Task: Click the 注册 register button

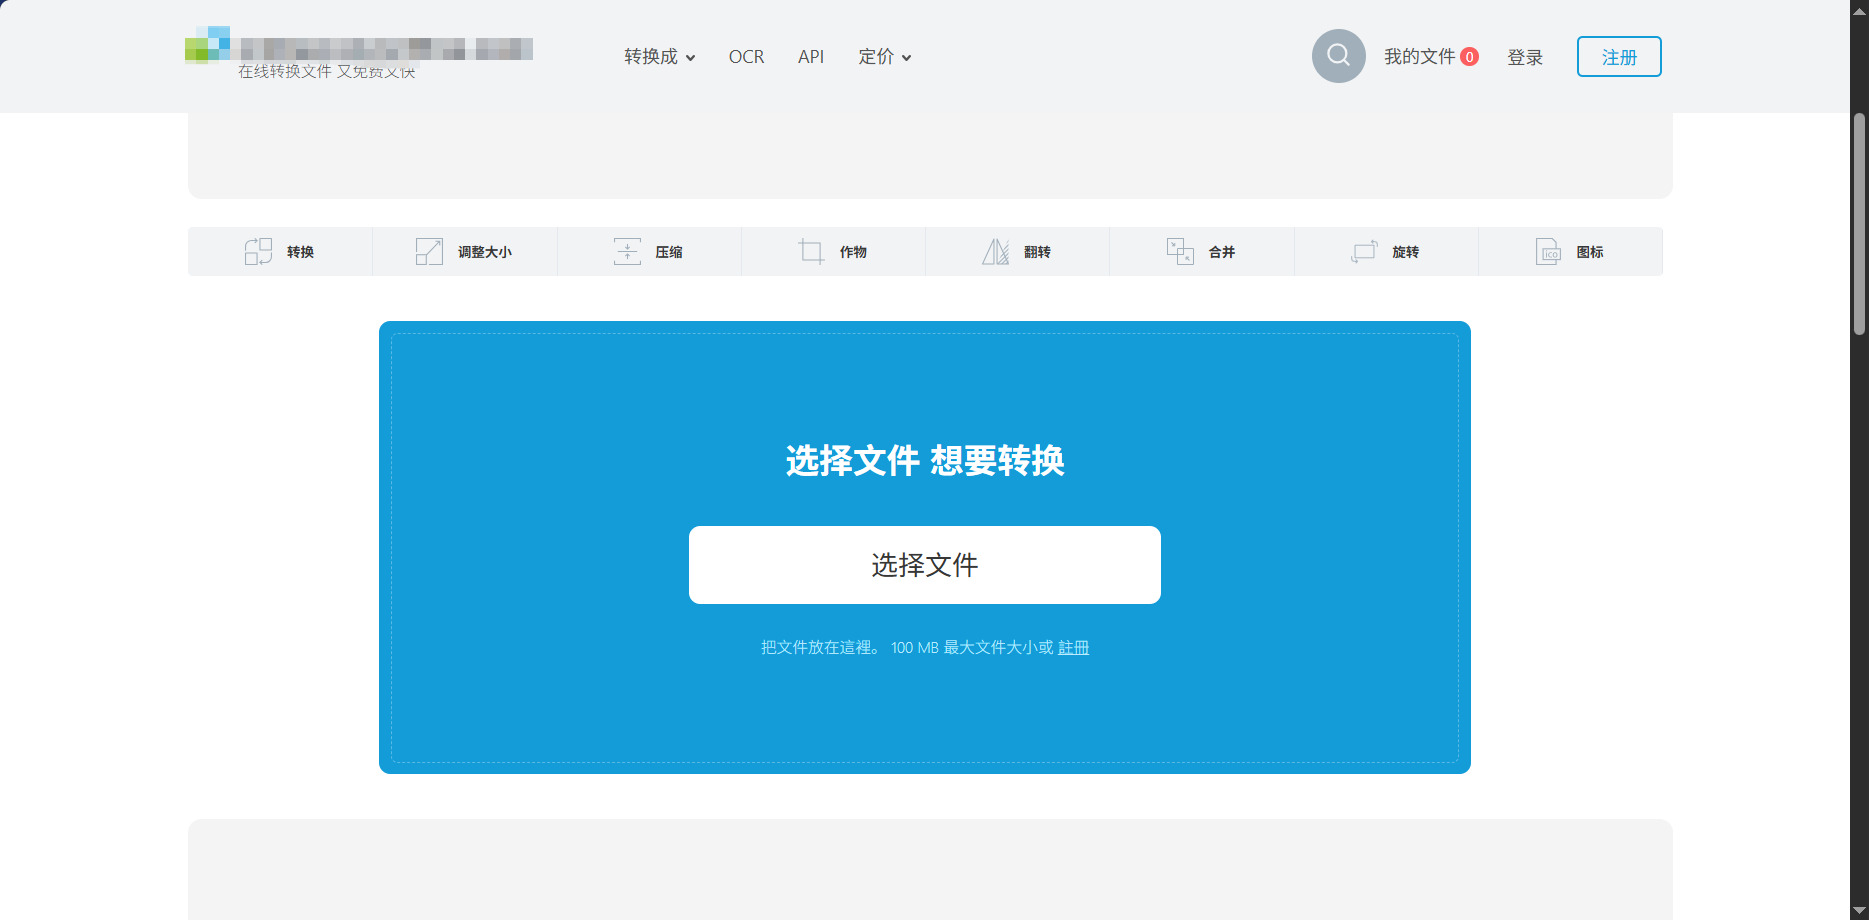Action: 1619,57
